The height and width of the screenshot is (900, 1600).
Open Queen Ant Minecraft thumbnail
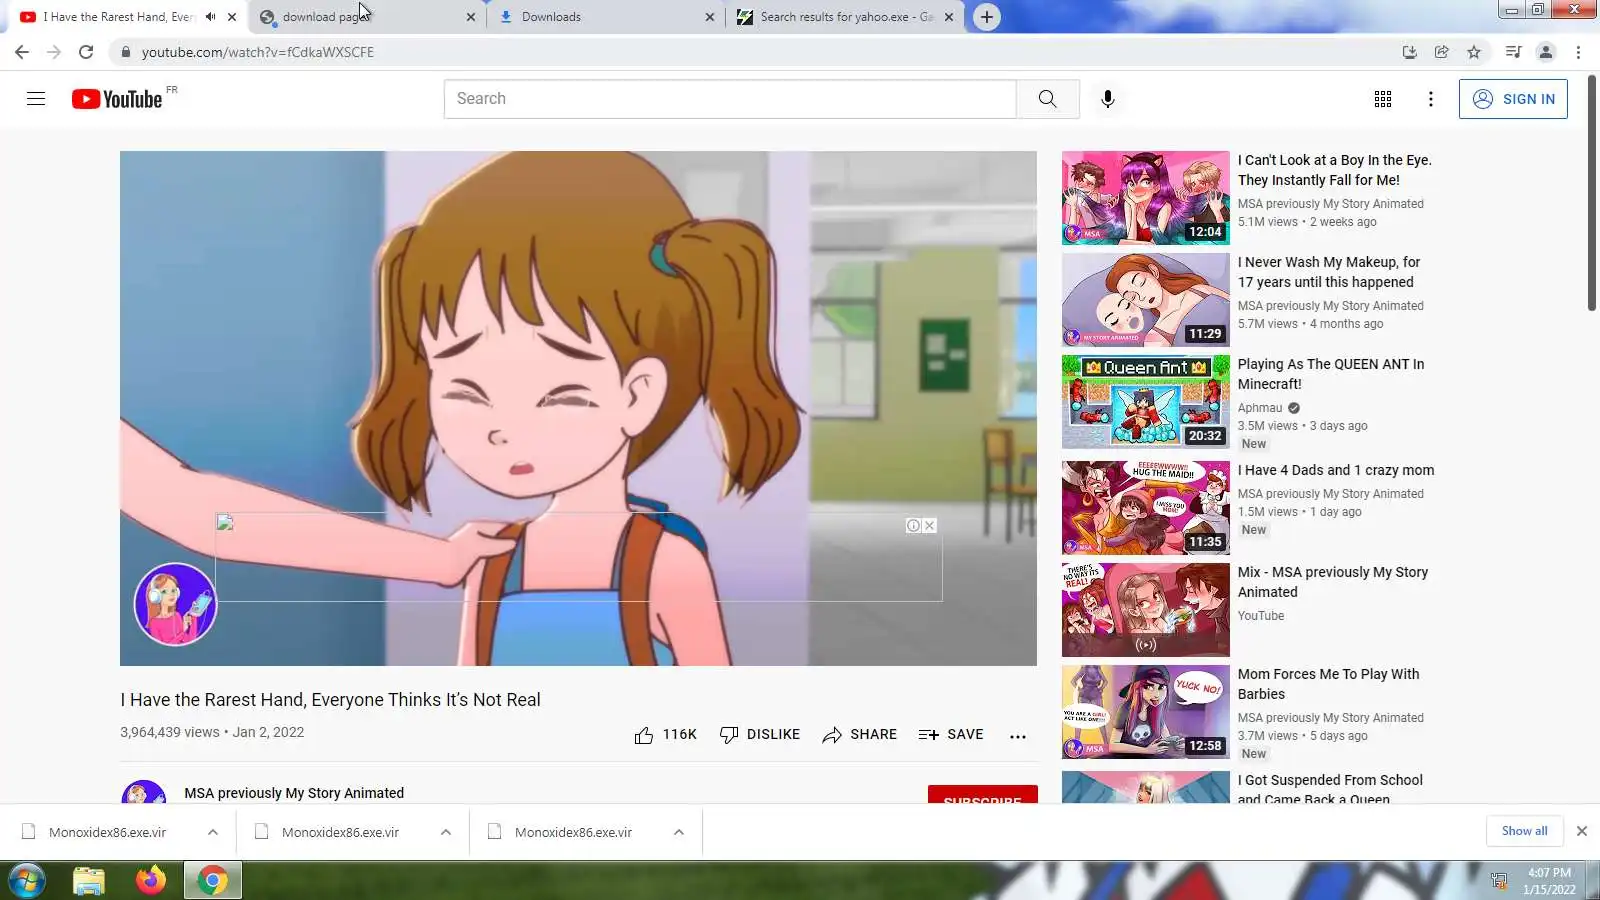coord(1146,402)
